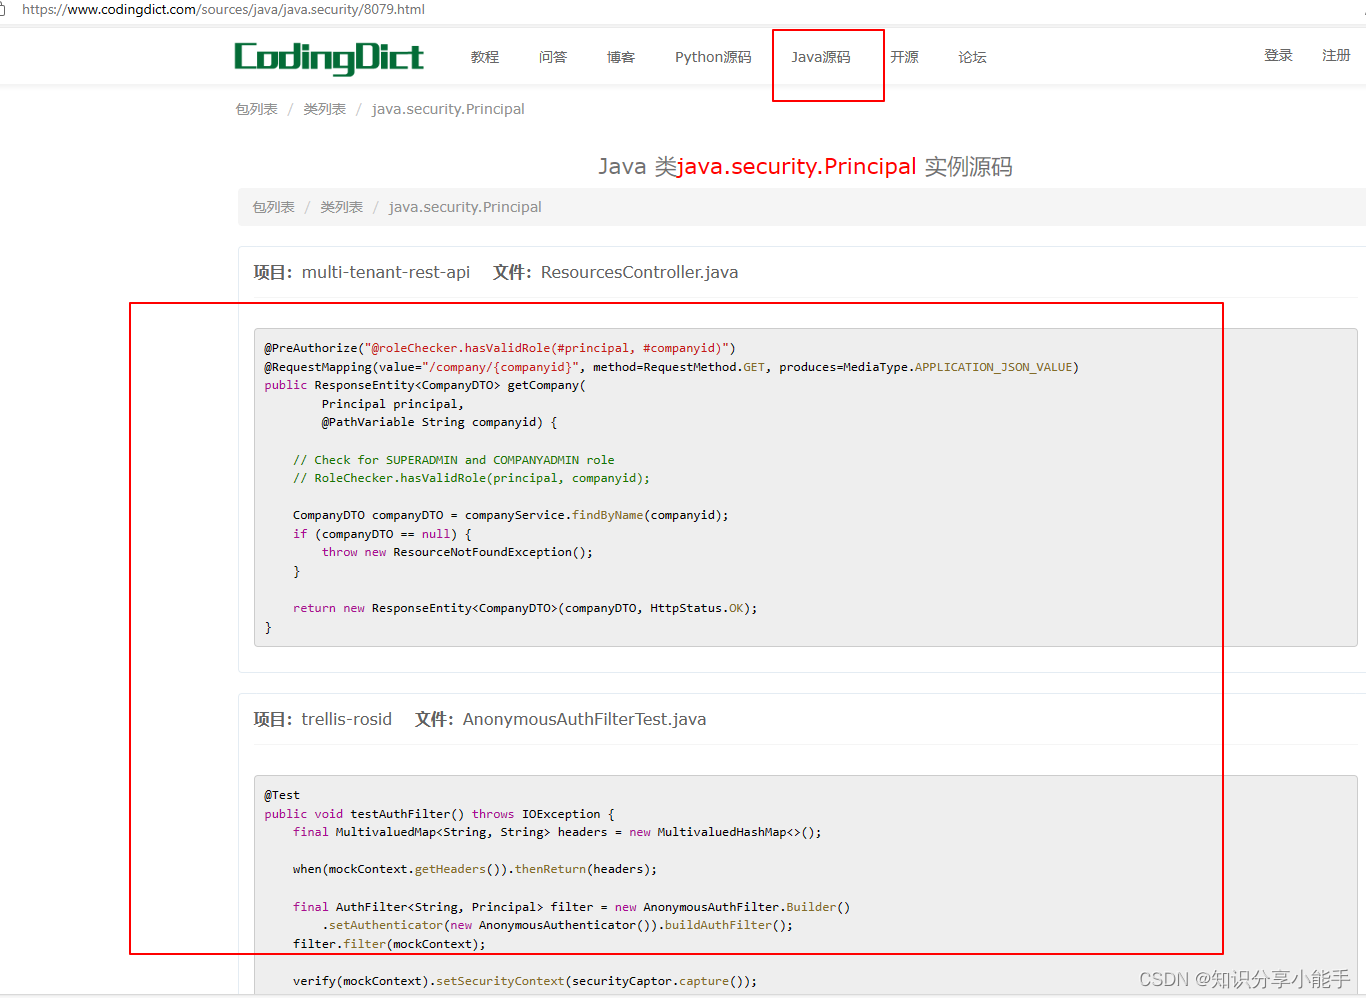Click the 'filter.filter(mockContext);' line
The width and height of the screenshot is (1366, 998).
(x=389, y=944)
